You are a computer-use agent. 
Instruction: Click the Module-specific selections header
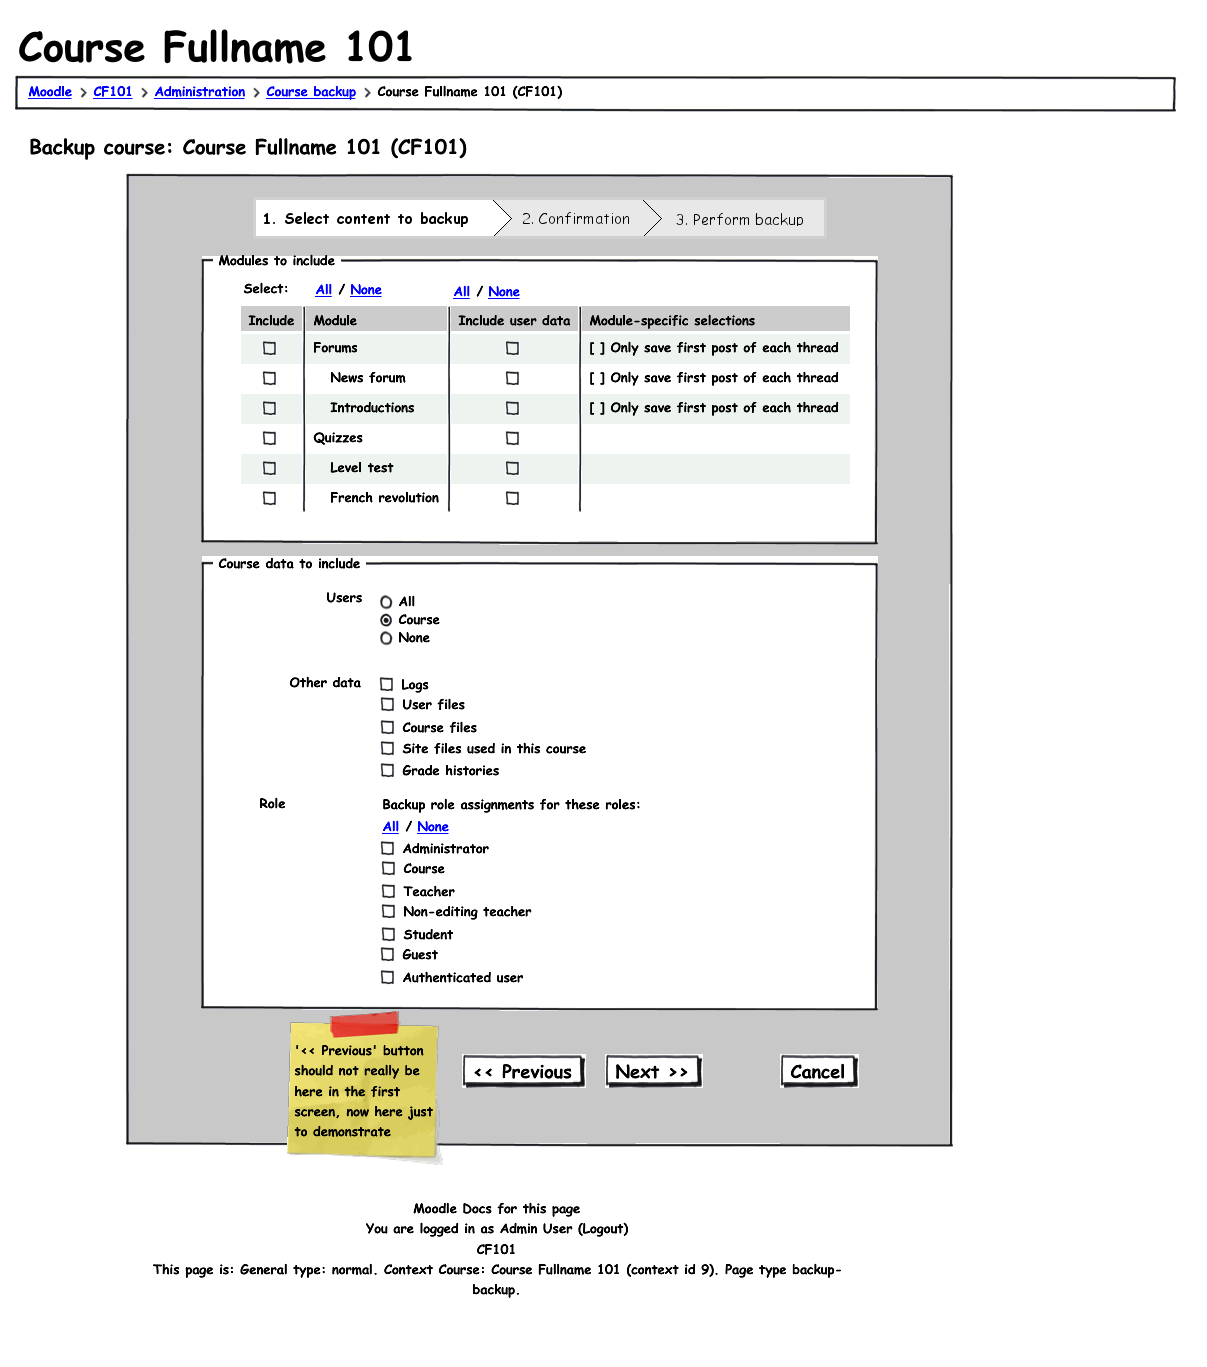click(x=716, y=320)
